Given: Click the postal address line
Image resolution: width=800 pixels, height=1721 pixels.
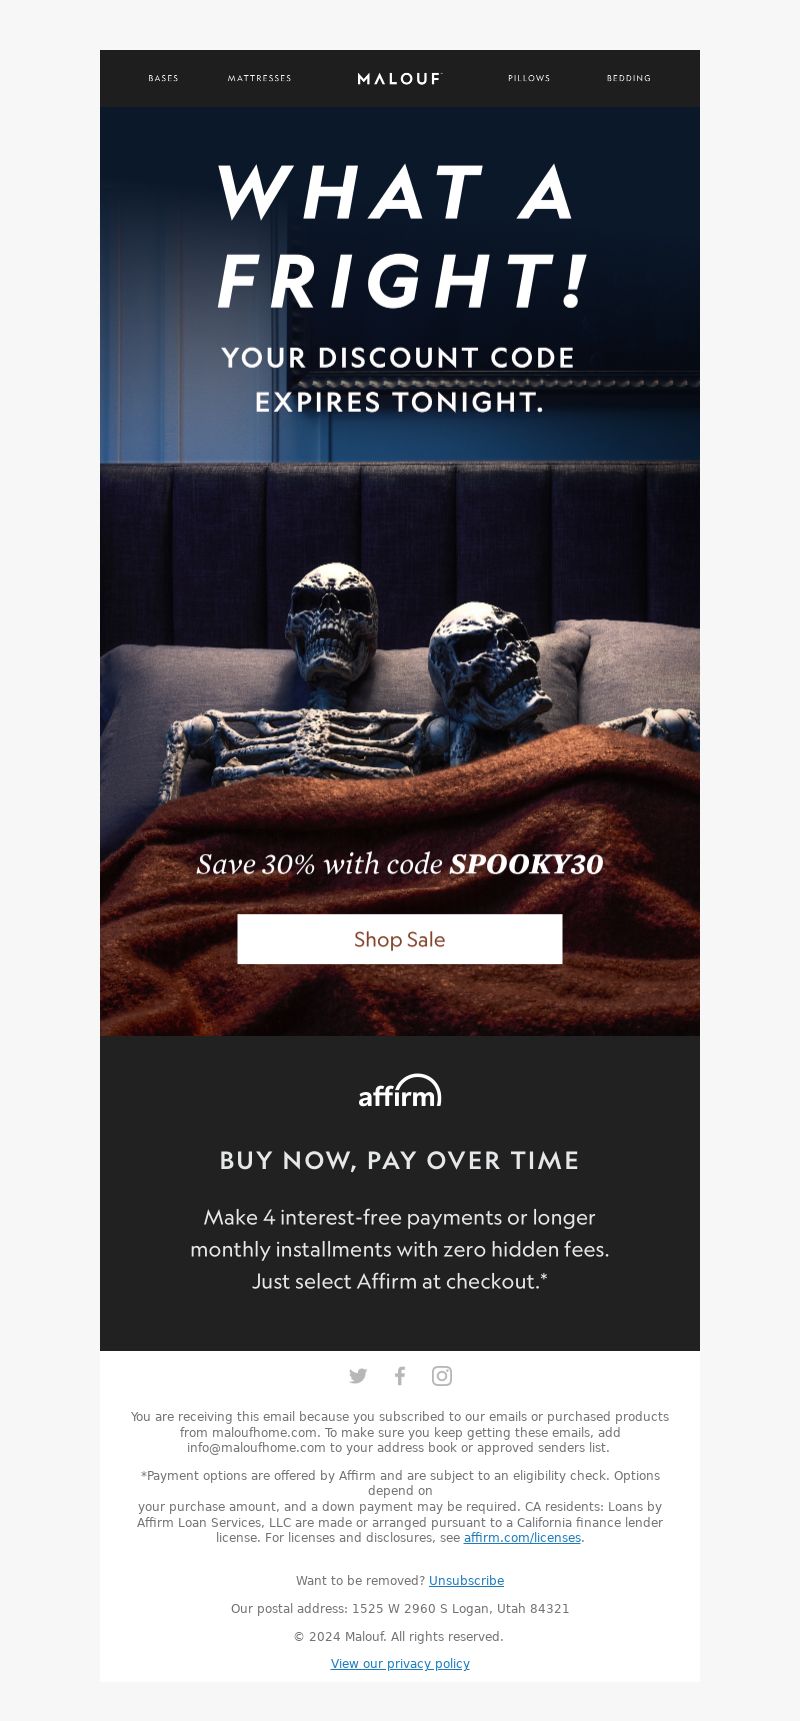Looking at the screenshot, I should click(400, 1609).
